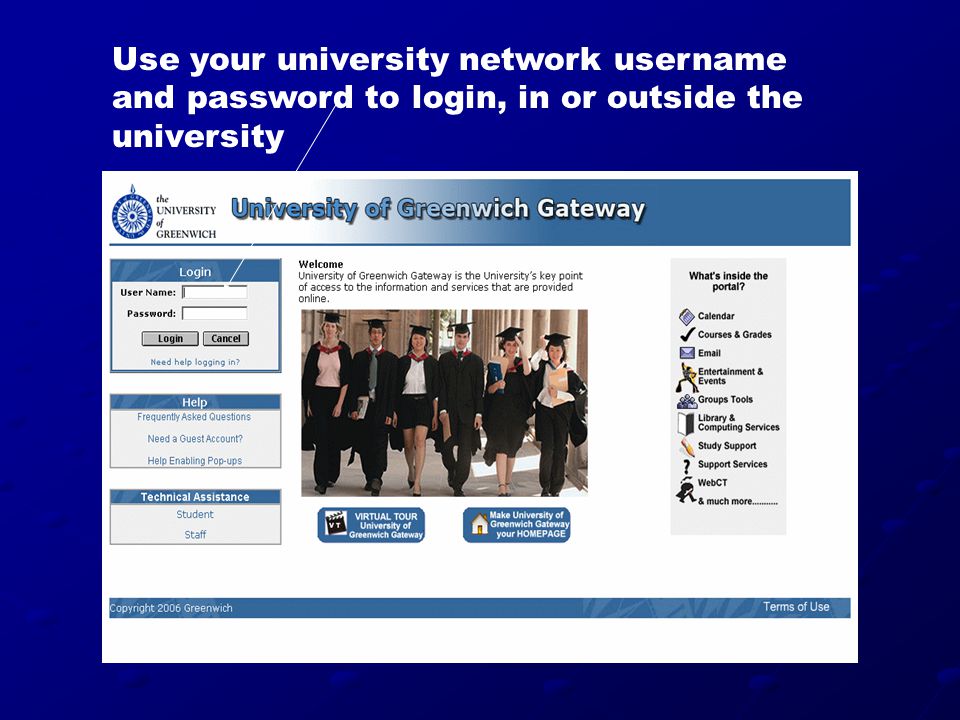The image size is (960, 720).
Task: Click the Library & Computing Services book icon
Action: coord(686,423)
